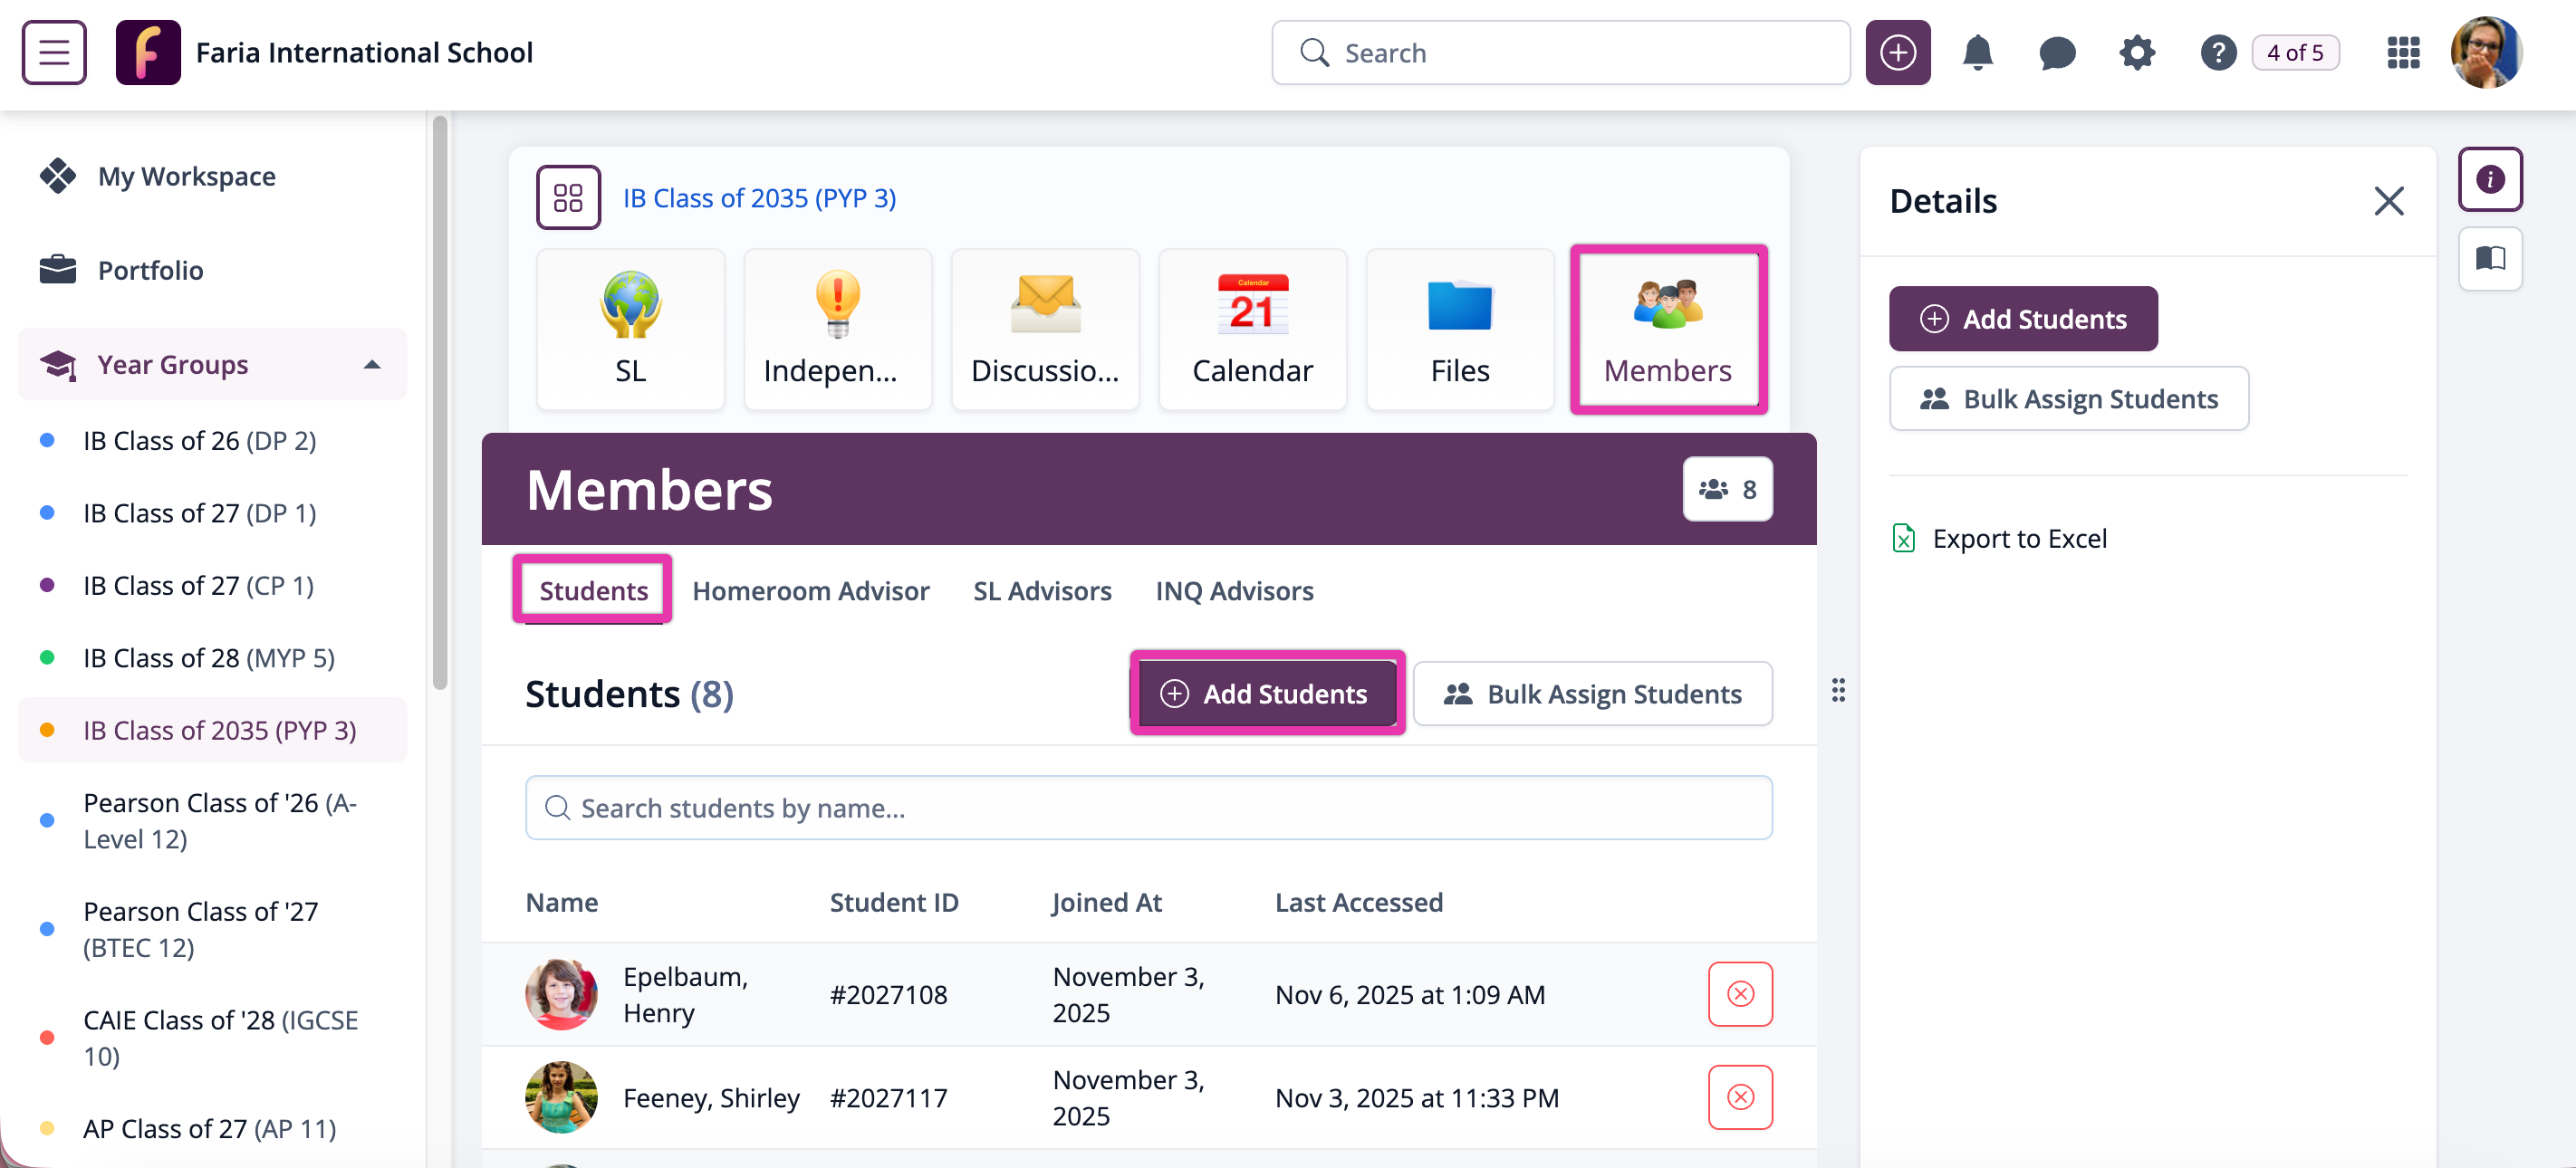
Task: Open Portfolio in sidebar
Action: 150,270
